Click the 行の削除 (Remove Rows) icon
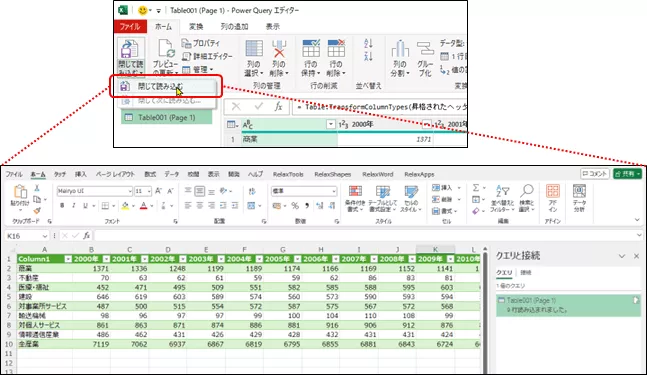 (x=336, y=48)
